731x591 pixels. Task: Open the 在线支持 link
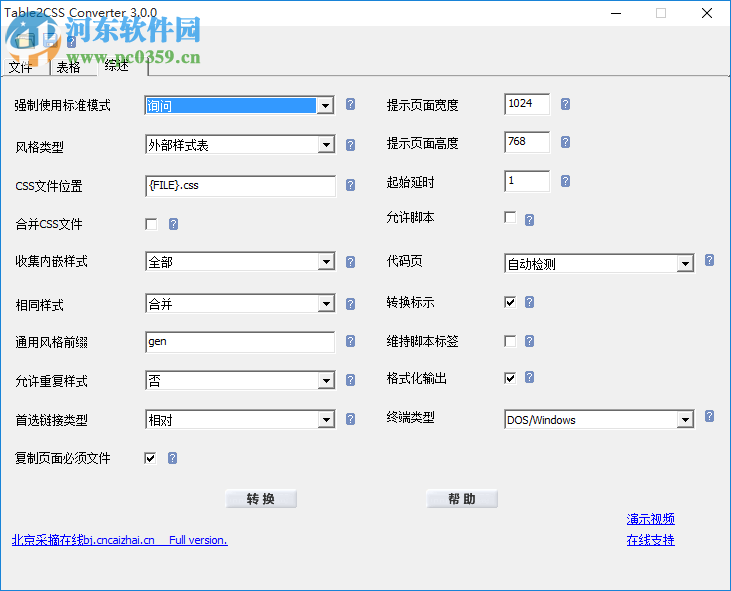coord(651,540)
